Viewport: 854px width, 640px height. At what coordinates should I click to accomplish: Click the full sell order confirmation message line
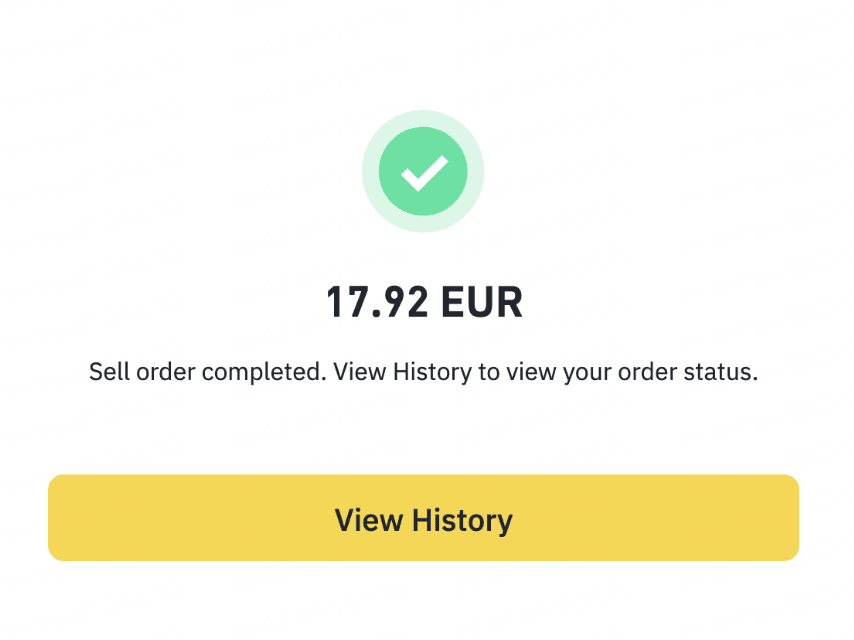424,373
